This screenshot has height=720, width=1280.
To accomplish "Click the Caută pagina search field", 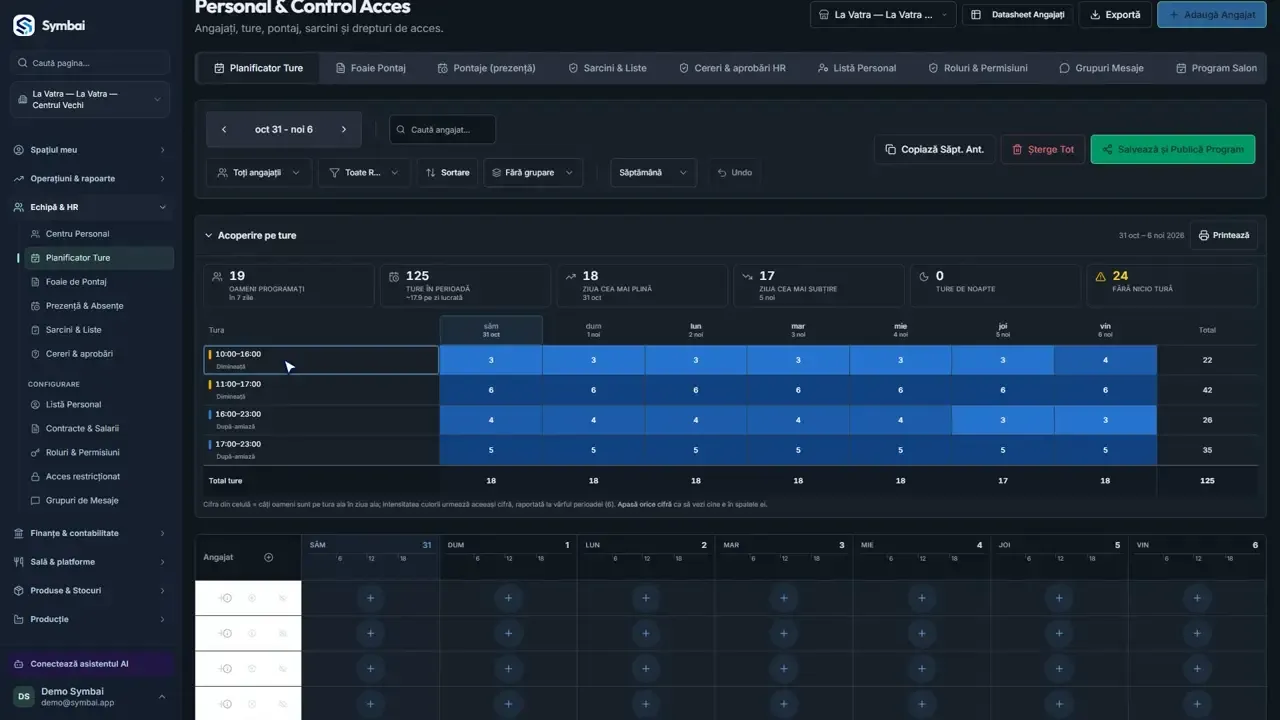I will (90, 63).
